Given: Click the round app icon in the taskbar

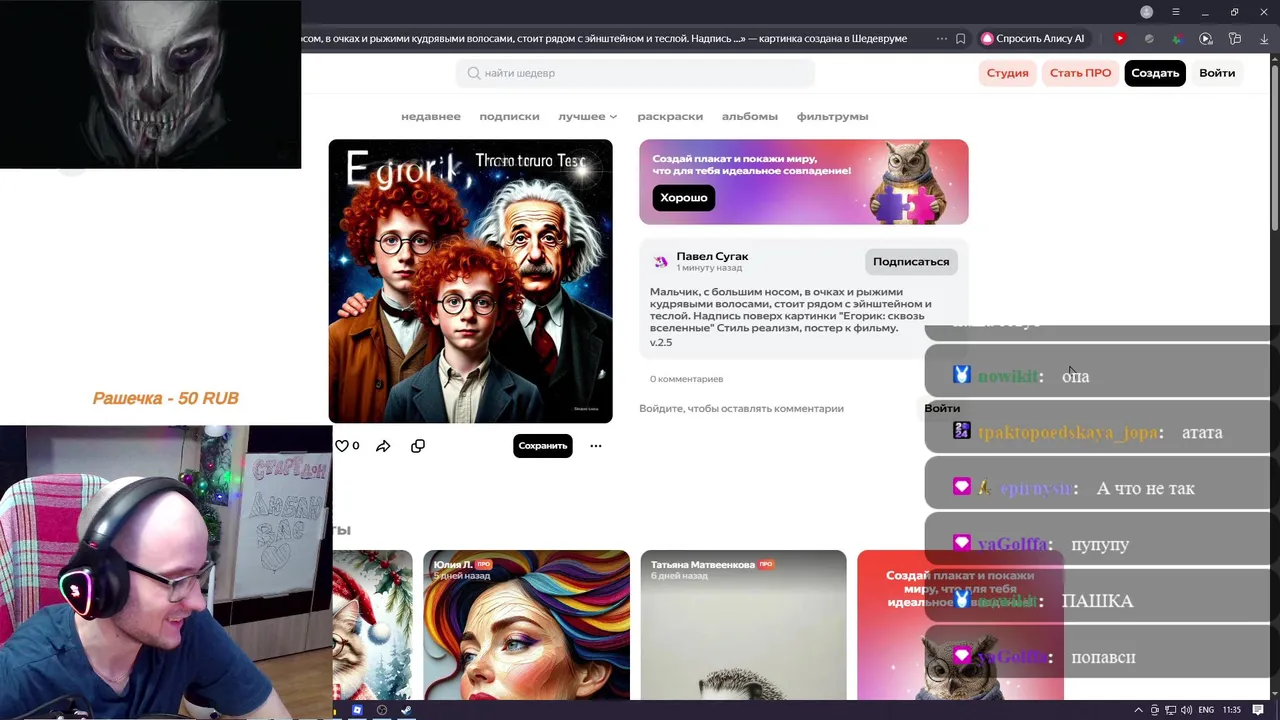Looking at the screenshot, I should tap(382, 710).
